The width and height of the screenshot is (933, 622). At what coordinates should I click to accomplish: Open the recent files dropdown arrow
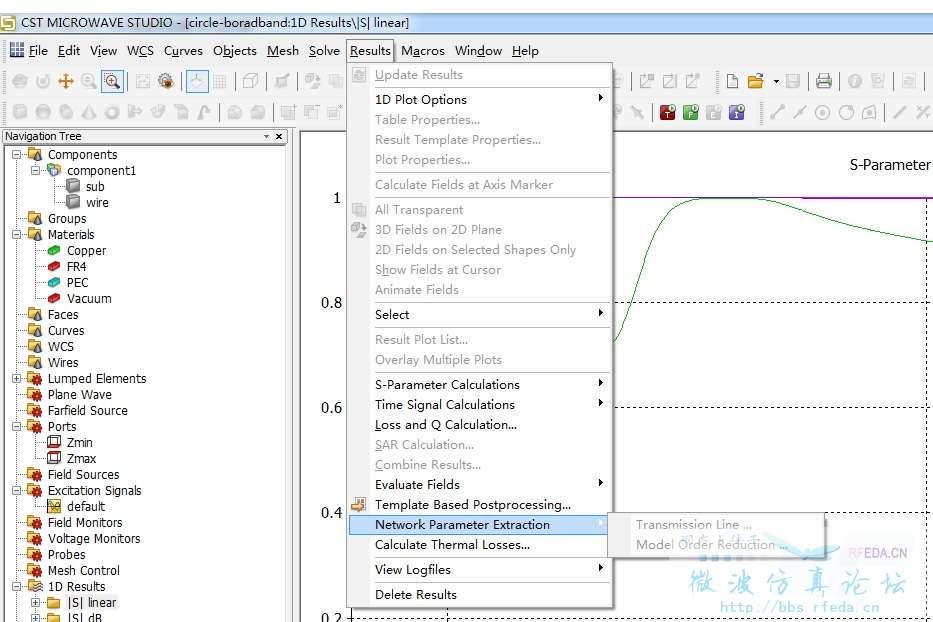point(776,81)
